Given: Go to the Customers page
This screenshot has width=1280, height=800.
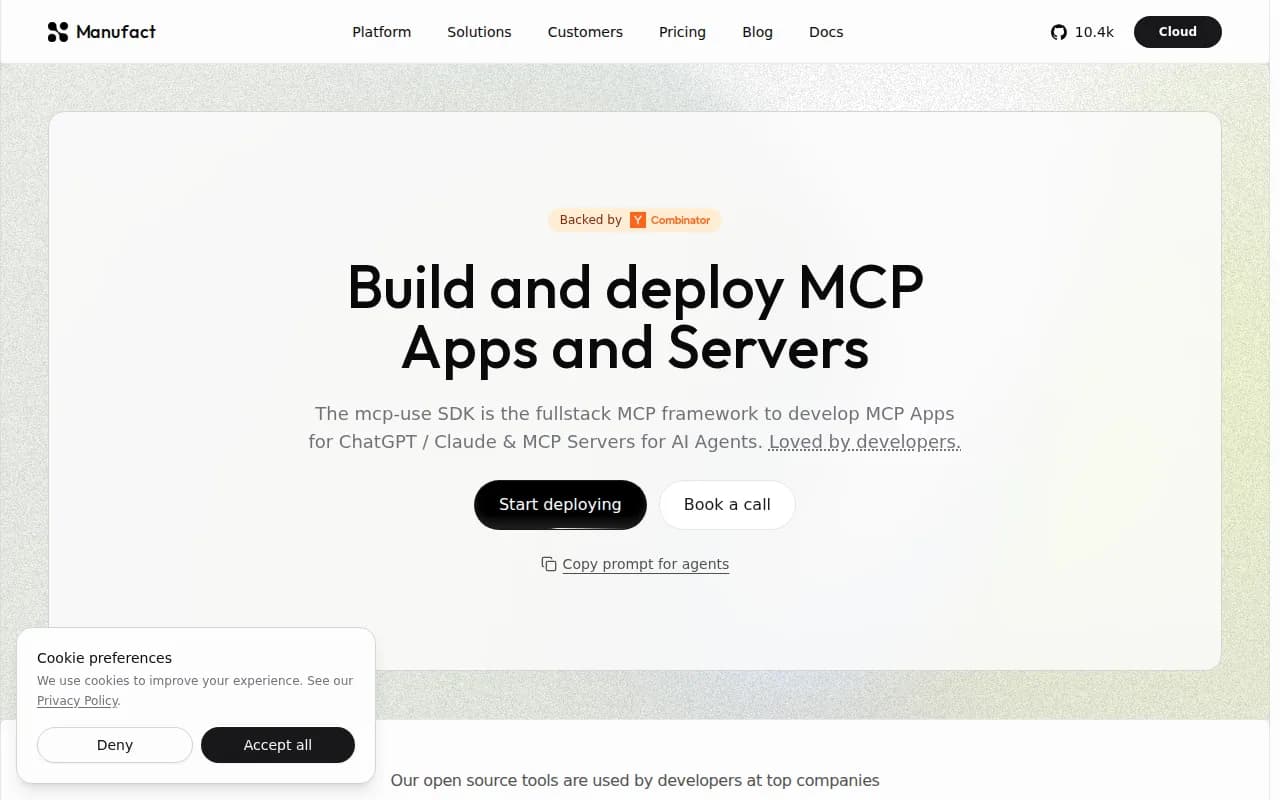Looking at the screenshot, I should (585, 32).
